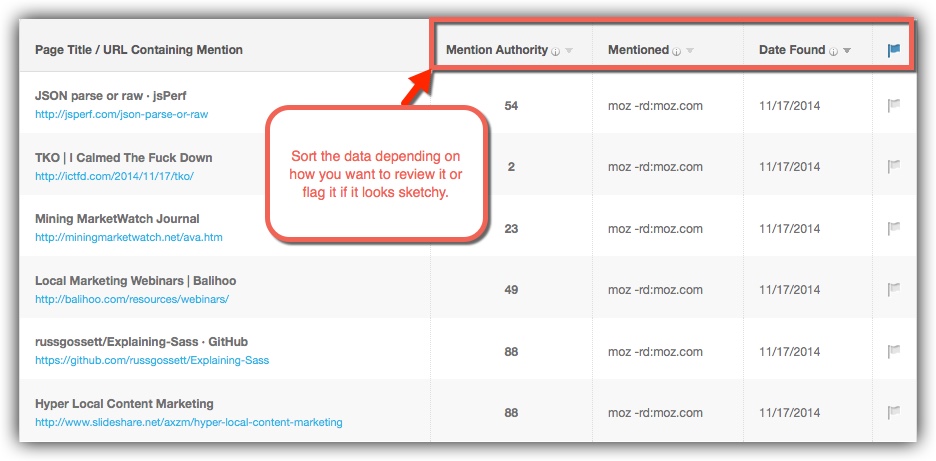Flag the russgossett Explaining-Sass row
This screenshot has width=936, height=461.
tap(894, 351)
